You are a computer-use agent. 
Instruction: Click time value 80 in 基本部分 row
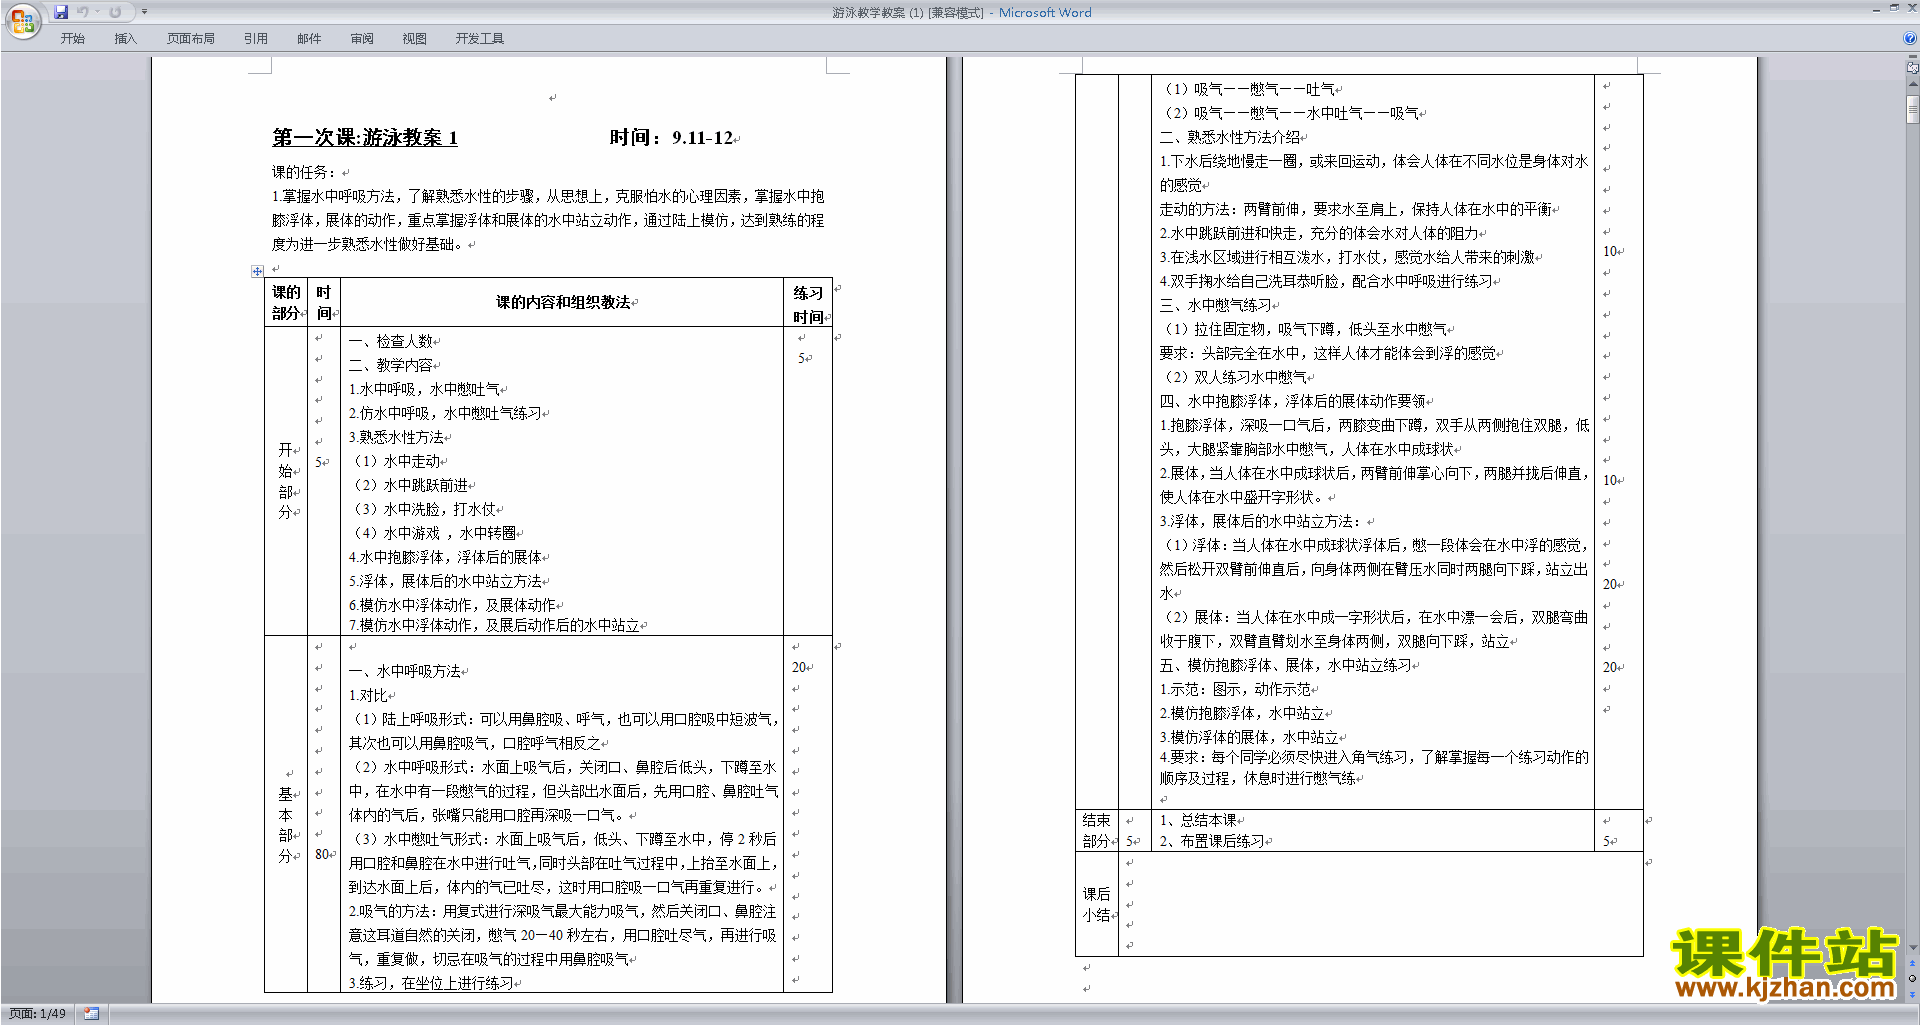coord(322,854)
